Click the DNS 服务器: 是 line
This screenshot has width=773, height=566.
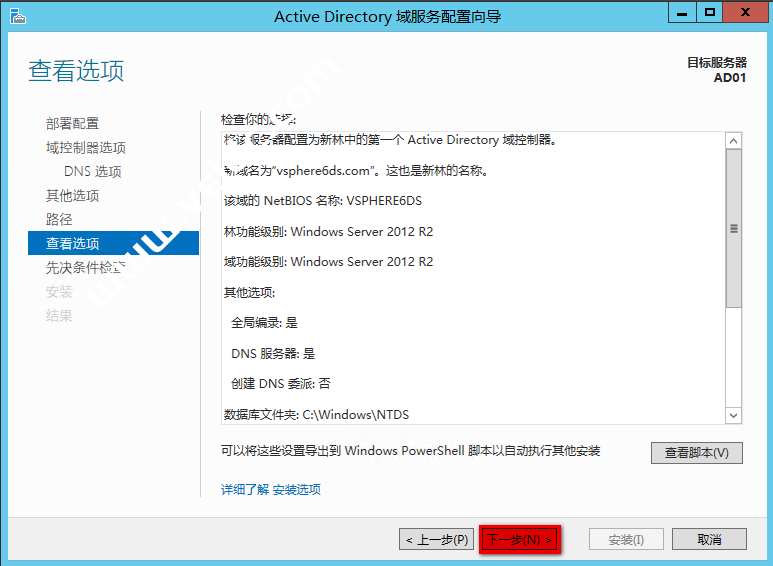tap(273, 353)
